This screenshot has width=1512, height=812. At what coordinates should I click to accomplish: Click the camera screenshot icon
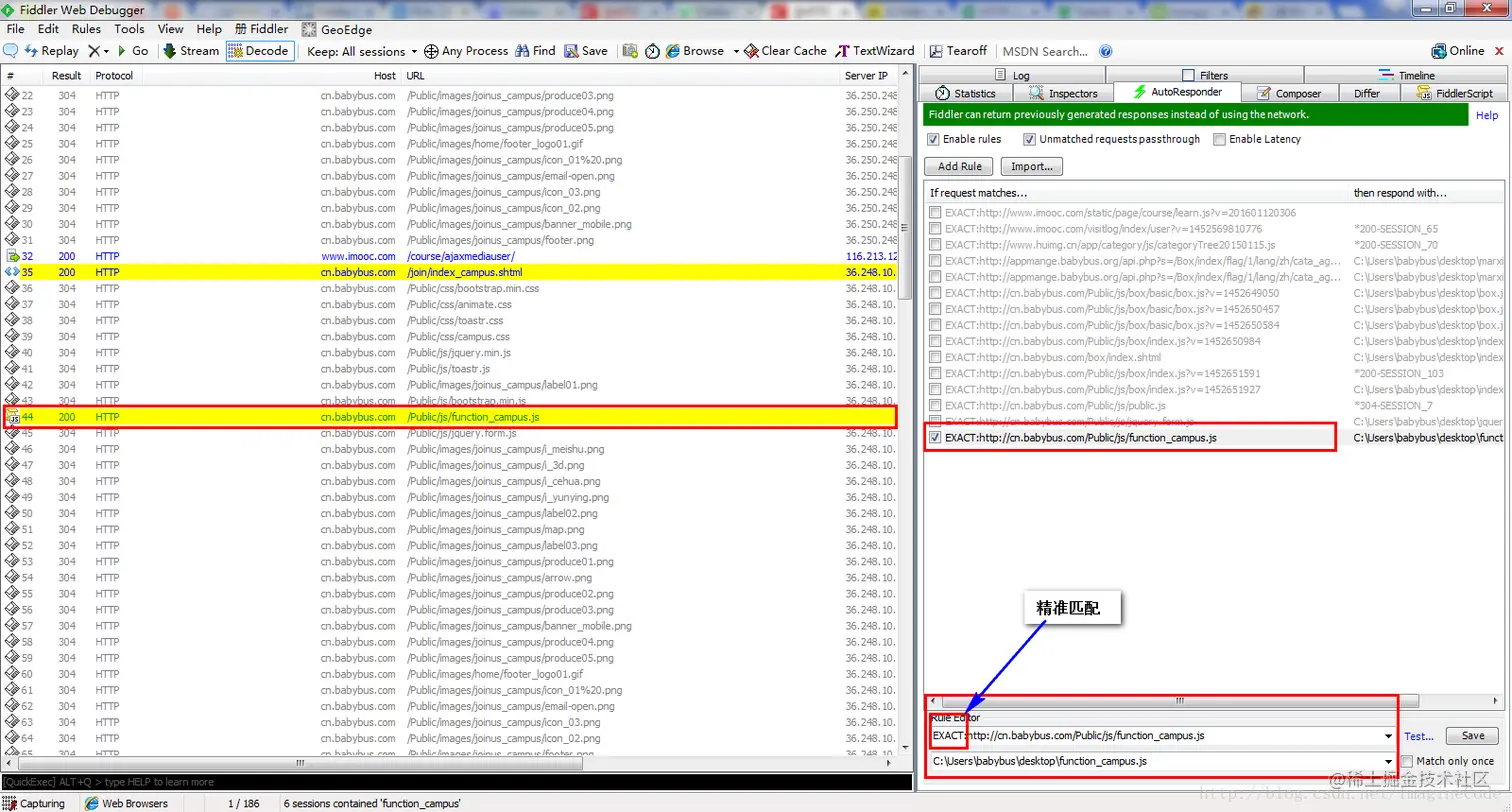pos(630,51)
